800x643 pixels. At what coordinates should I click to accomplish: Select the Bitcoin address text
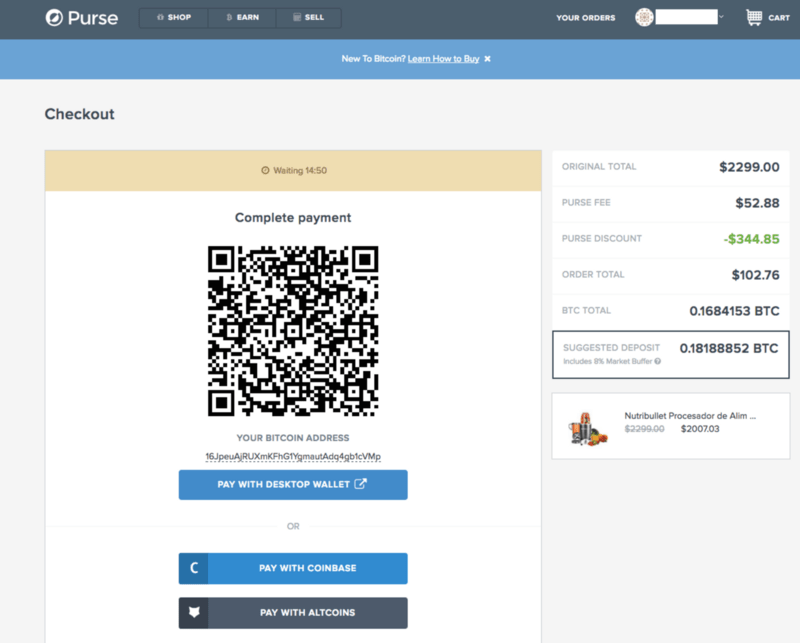pyautogui.click(x=293, y=456)
